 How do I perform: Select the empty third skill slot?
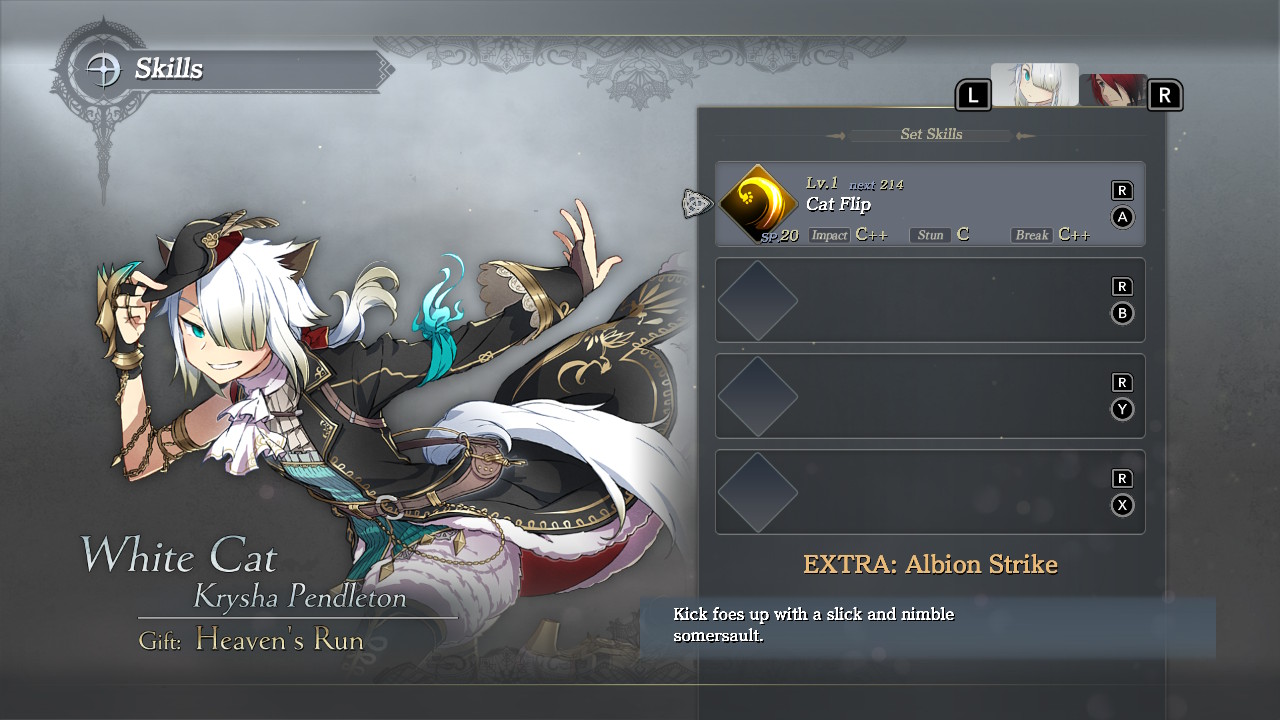point(930,396)
